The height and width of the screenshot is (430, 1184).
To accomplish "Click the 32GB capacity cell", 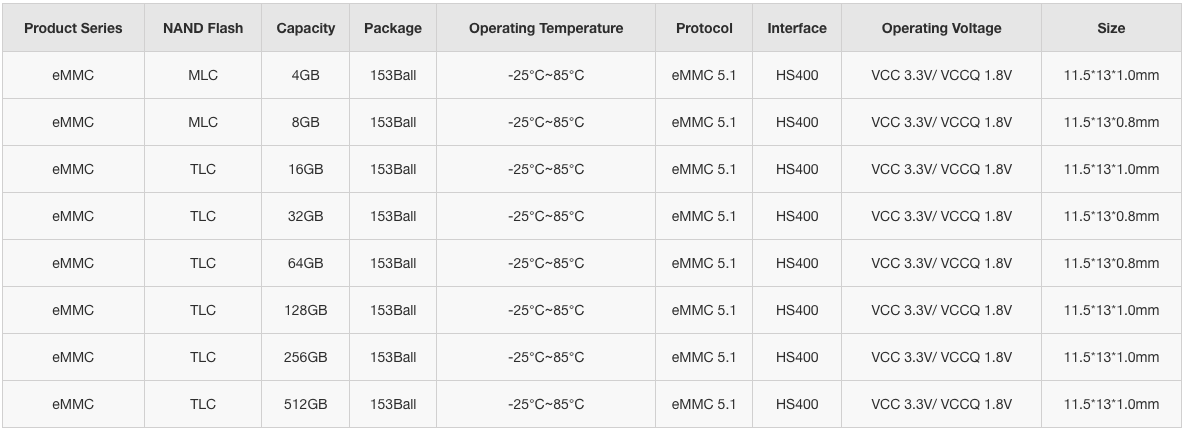I will coord(306,216).
